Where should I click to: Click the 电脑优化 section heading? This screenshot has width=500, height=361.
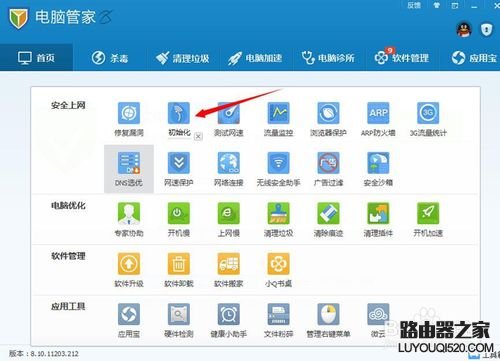pyautogui.click(x=68, y=206)
